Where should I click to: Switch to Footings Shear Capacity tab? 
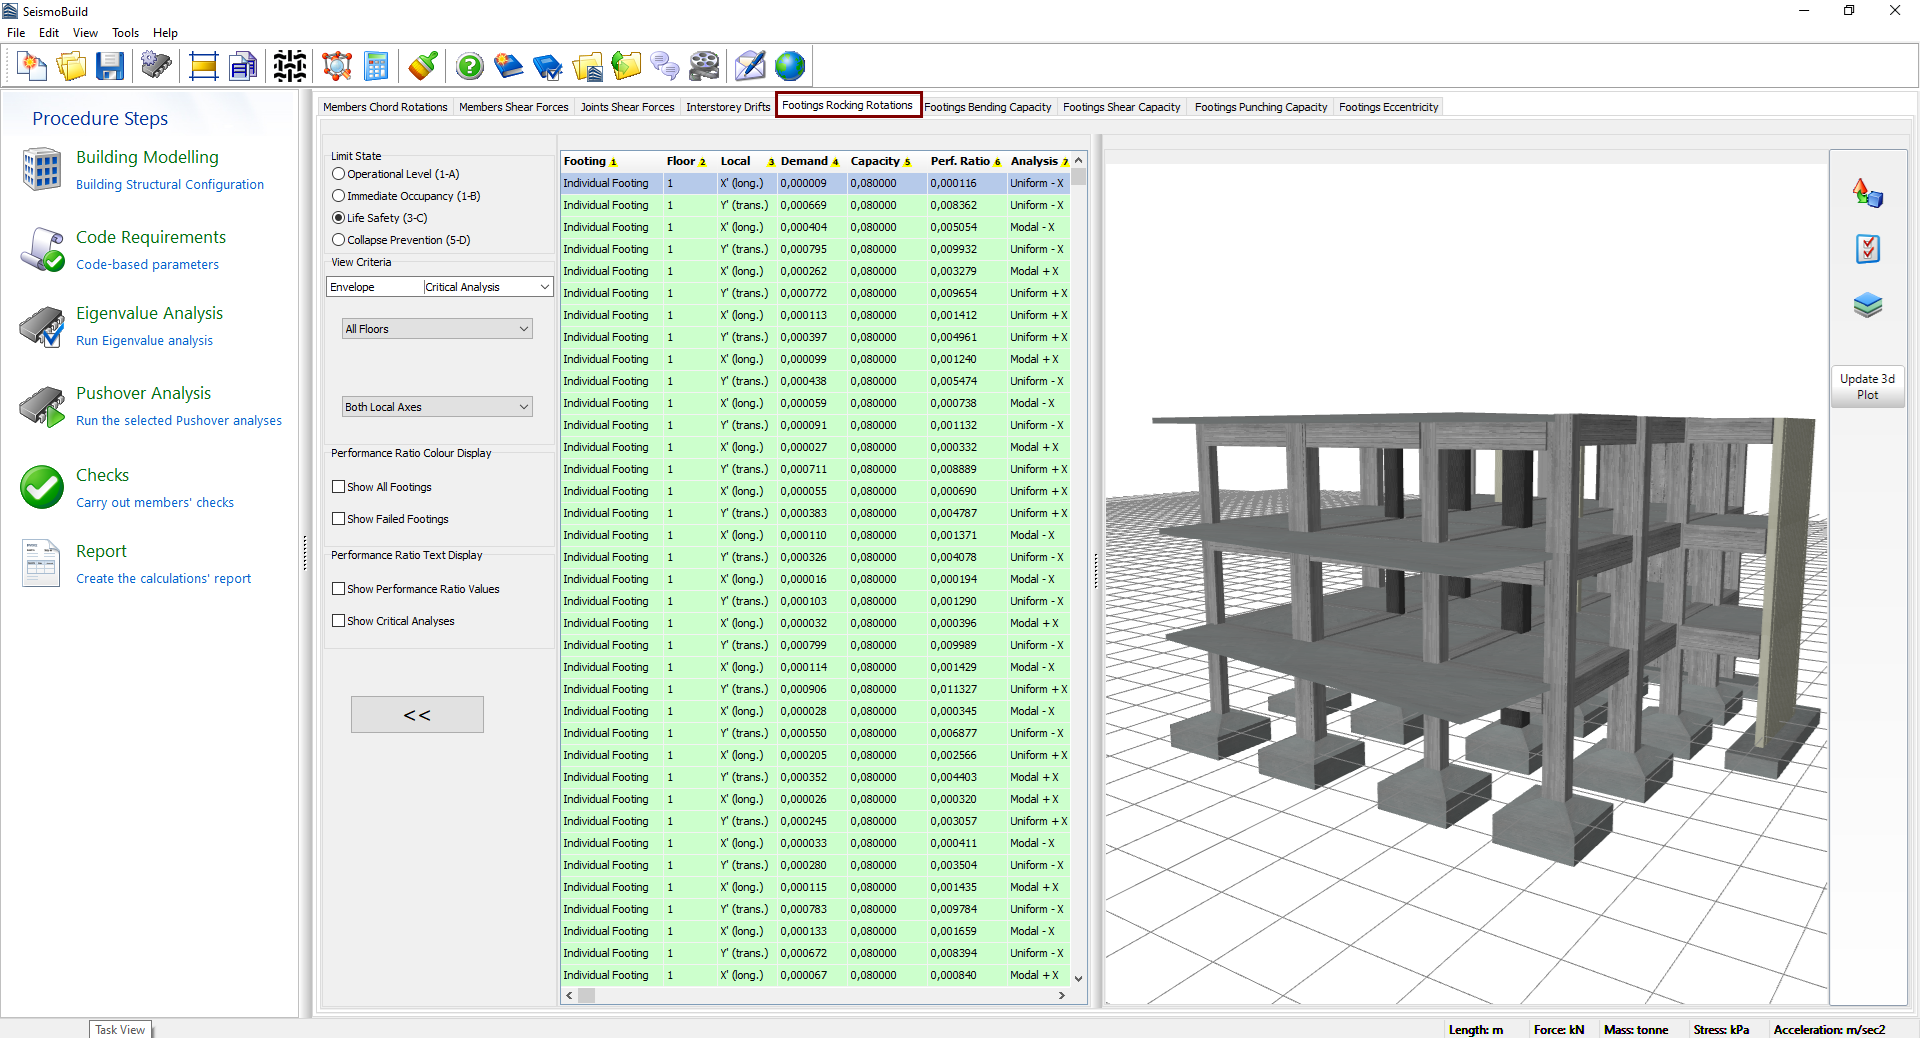coord(1121,107)
